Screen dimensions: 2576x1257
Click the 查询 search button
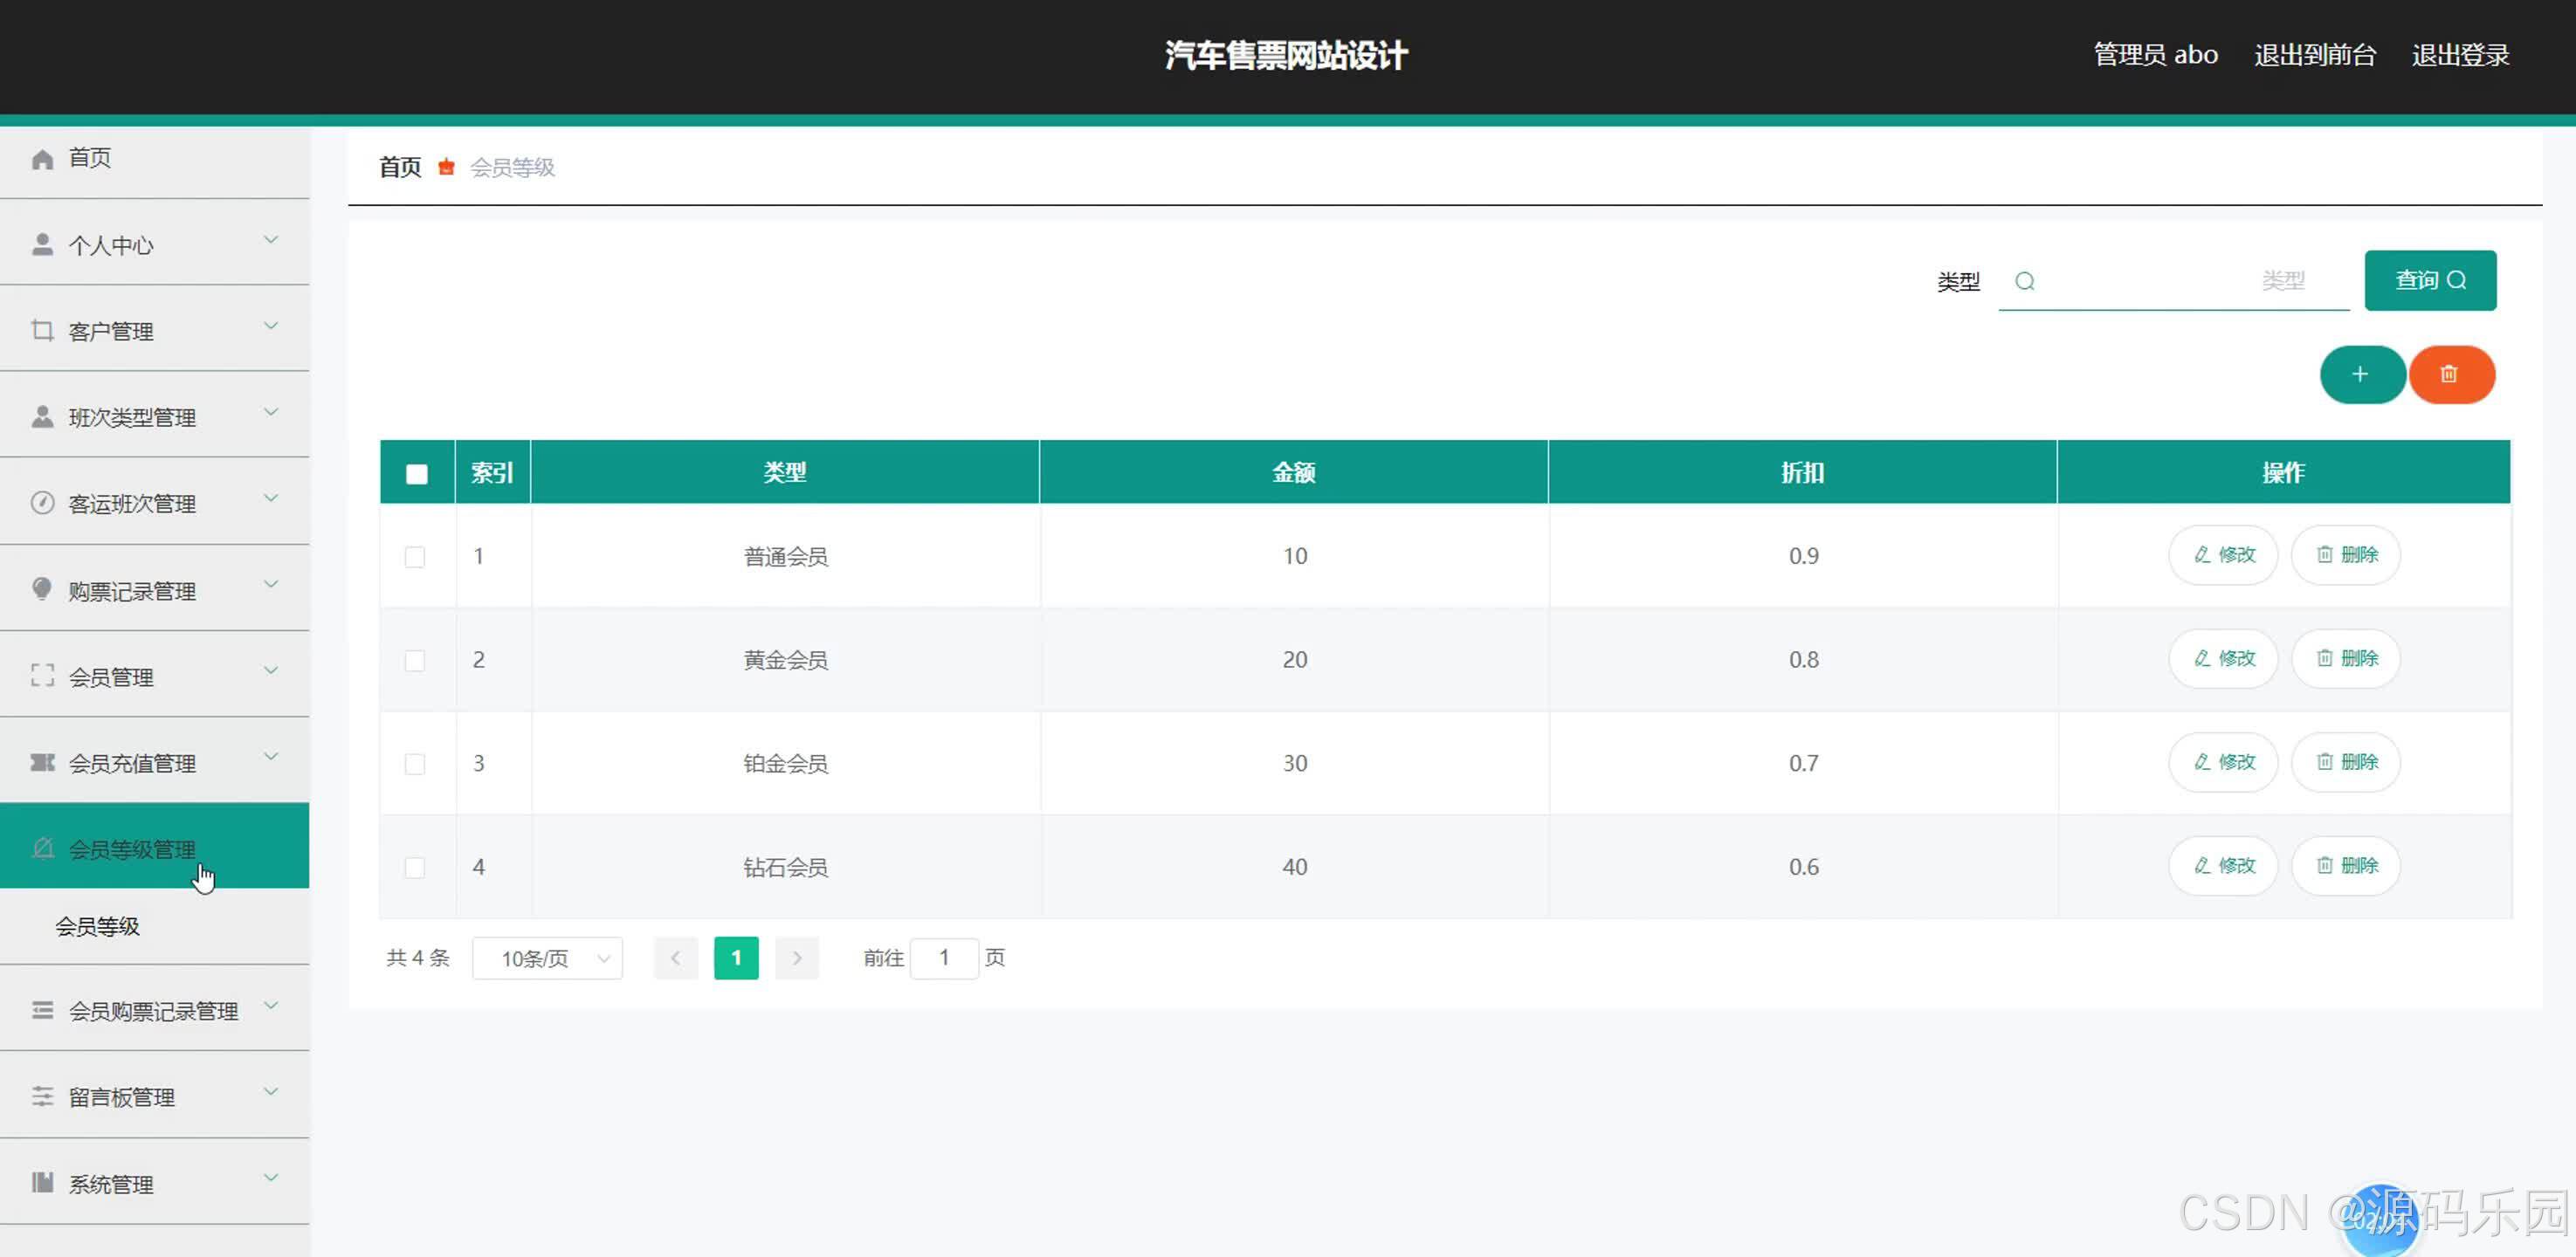(x=2430, y=280)
